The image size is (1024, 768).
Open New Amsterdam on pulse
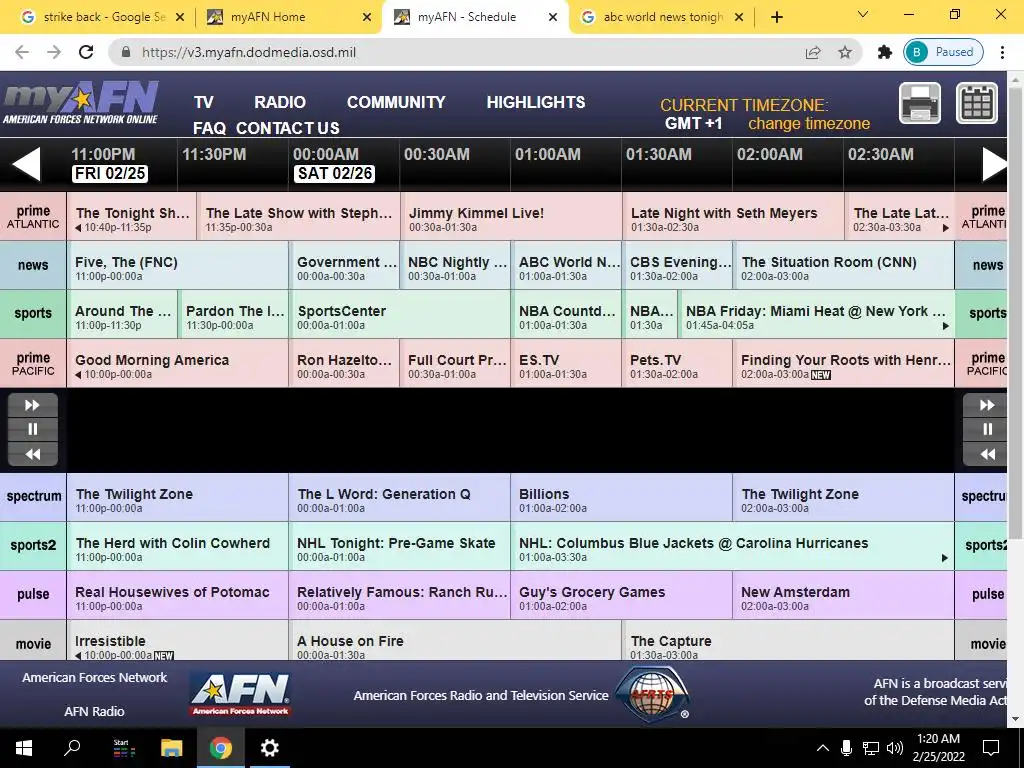844,596
